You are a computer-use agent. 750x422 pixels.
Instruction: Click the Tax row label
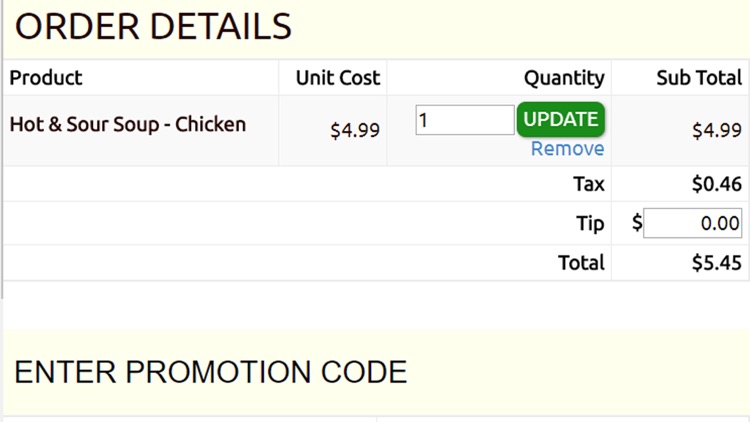(588, 184)
